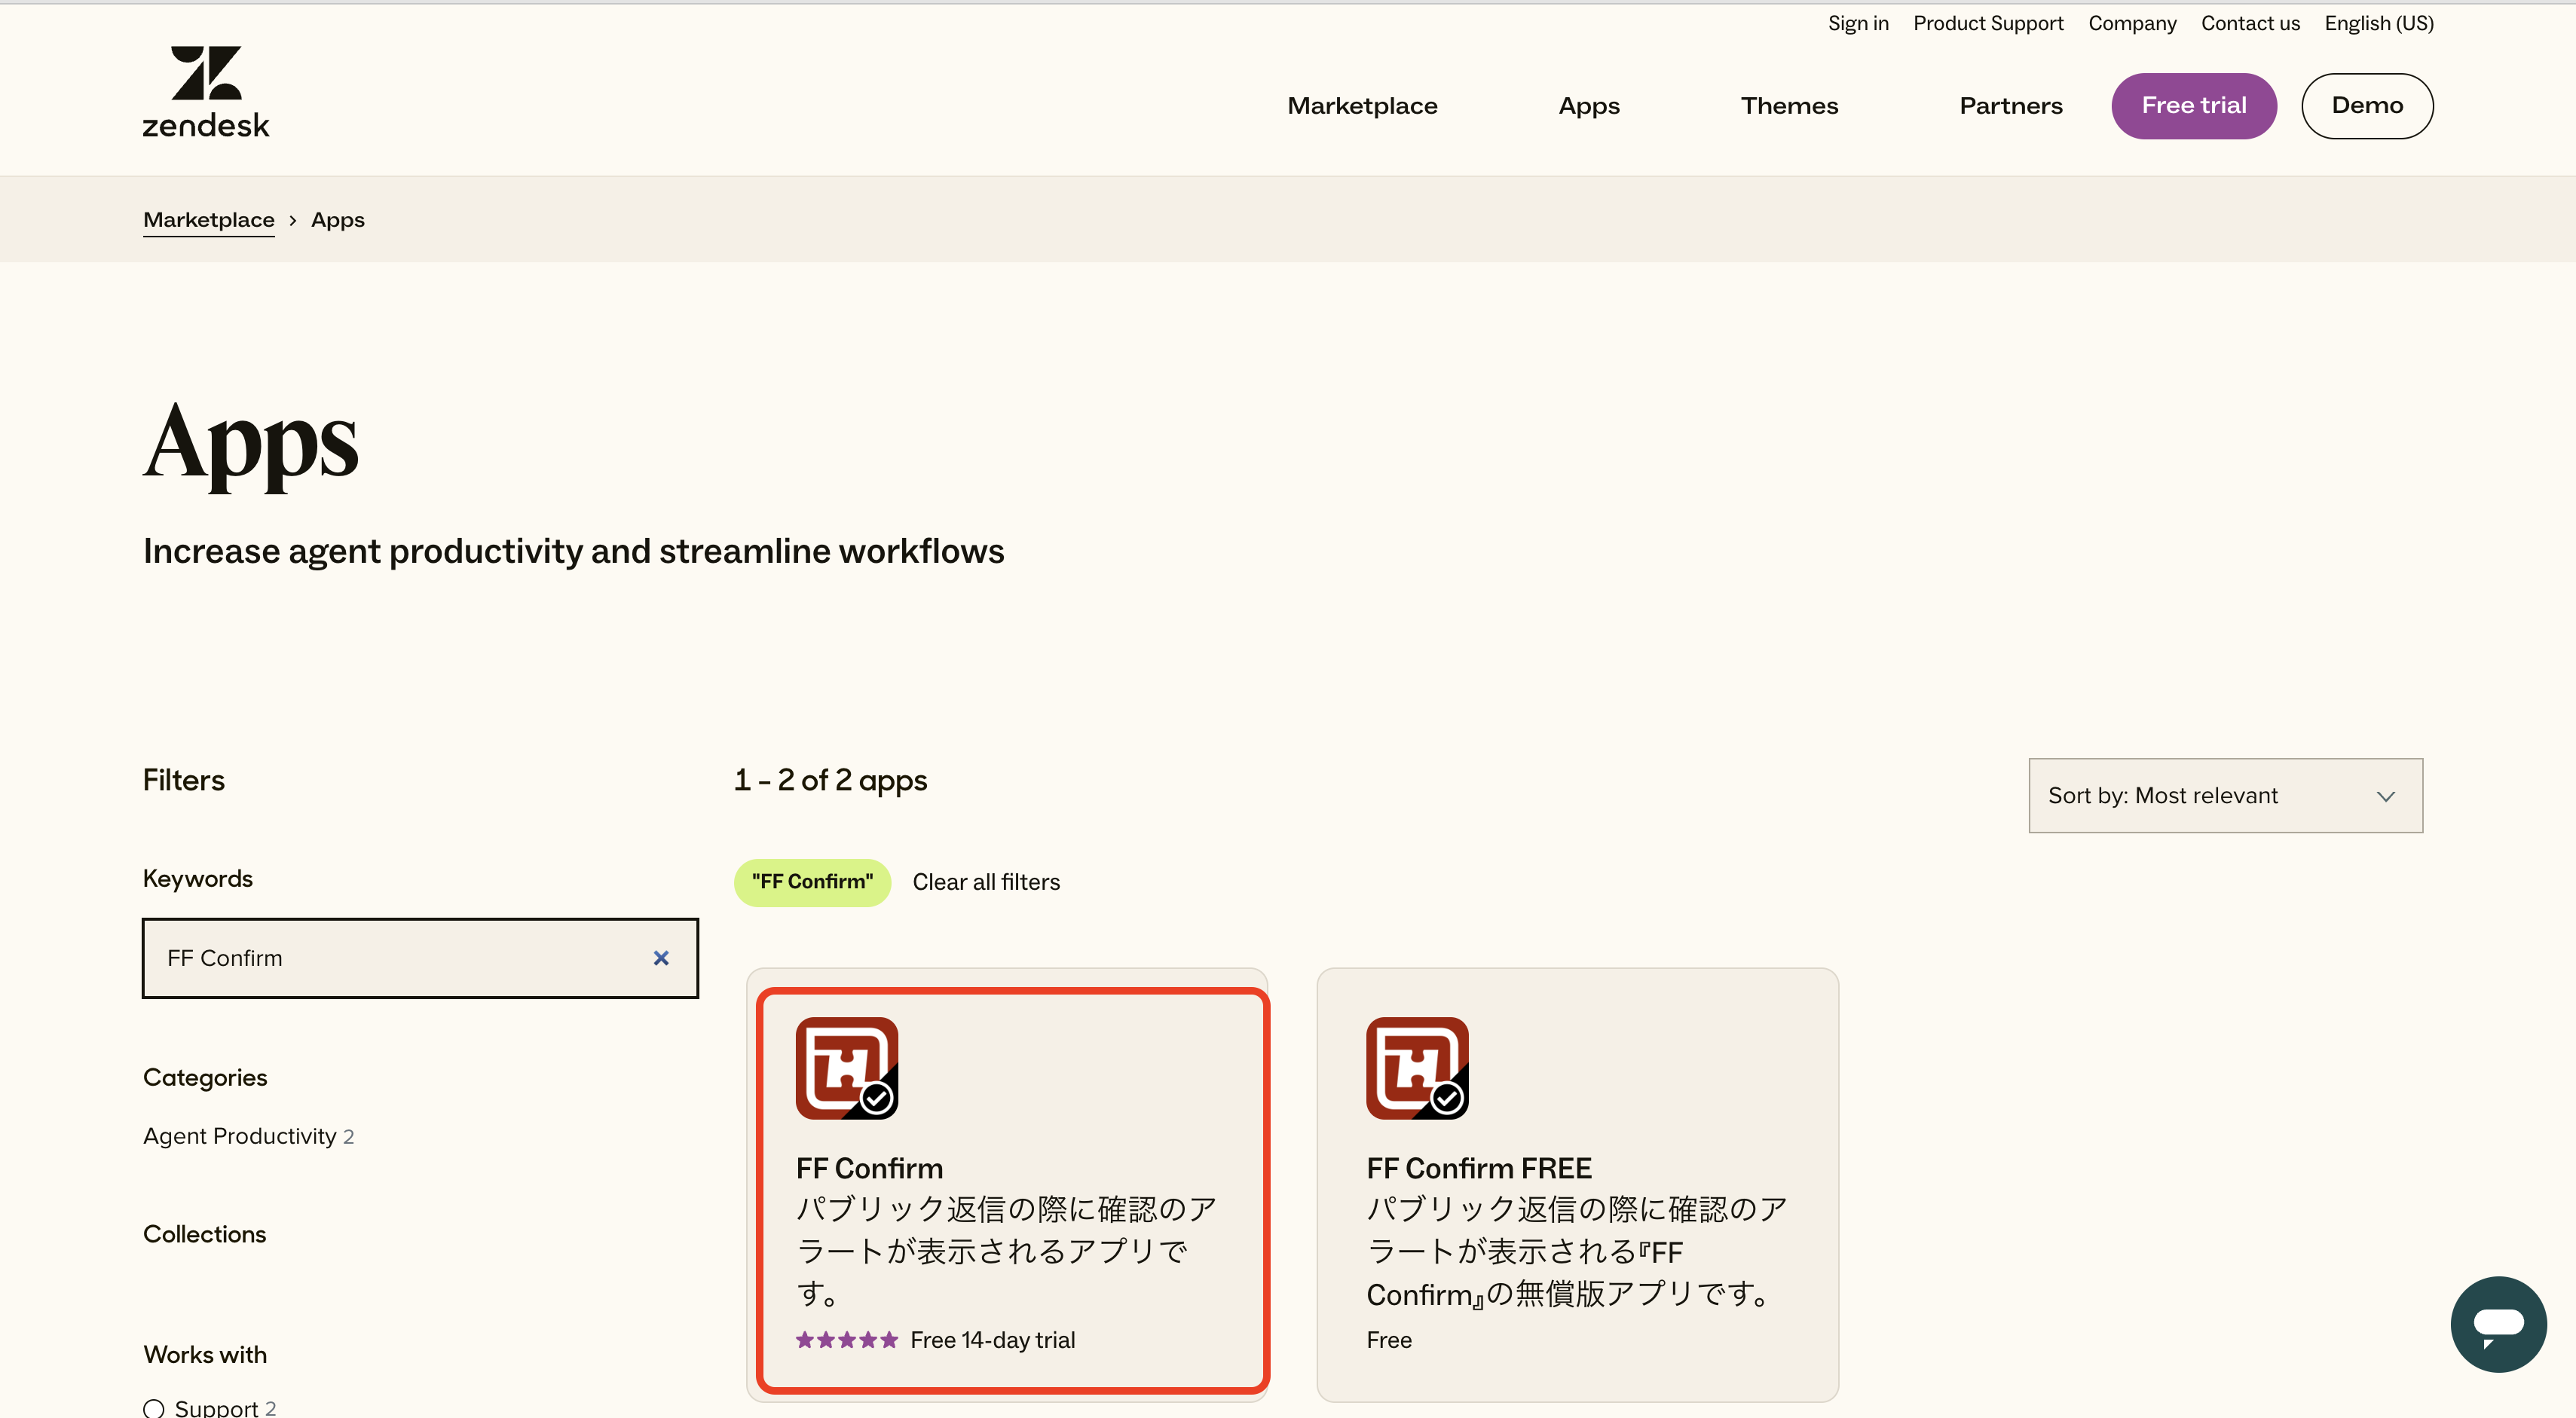The image size is (2576, 1418).
Task: Go to Sign in
Action: [1858, 23]
